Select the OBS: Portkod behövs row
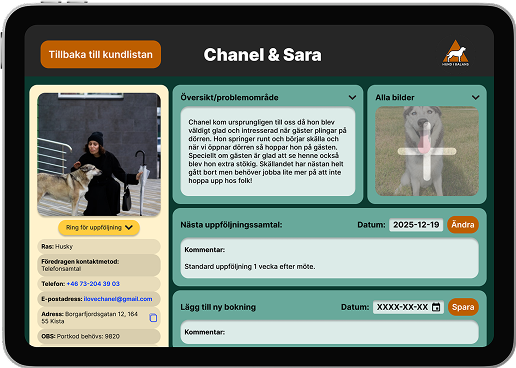Image resolution: width=516 pixels, height=368 pixels. point(99,336)
